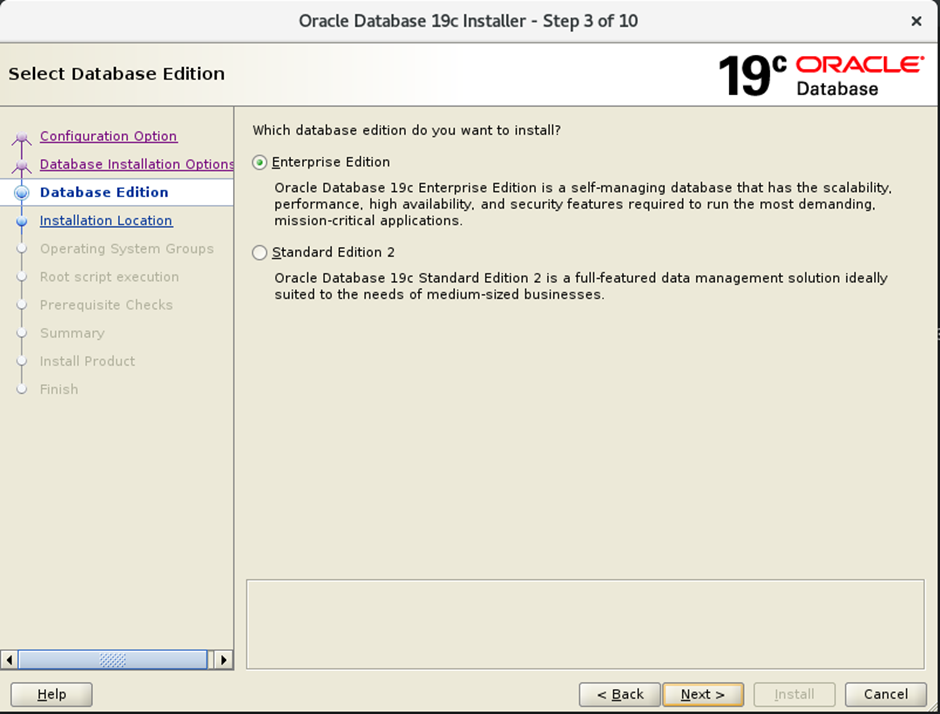Click the step marker icon beside Database Installation Options
The width and height of the screenshot is (940, 714).
tap(22, 166)
